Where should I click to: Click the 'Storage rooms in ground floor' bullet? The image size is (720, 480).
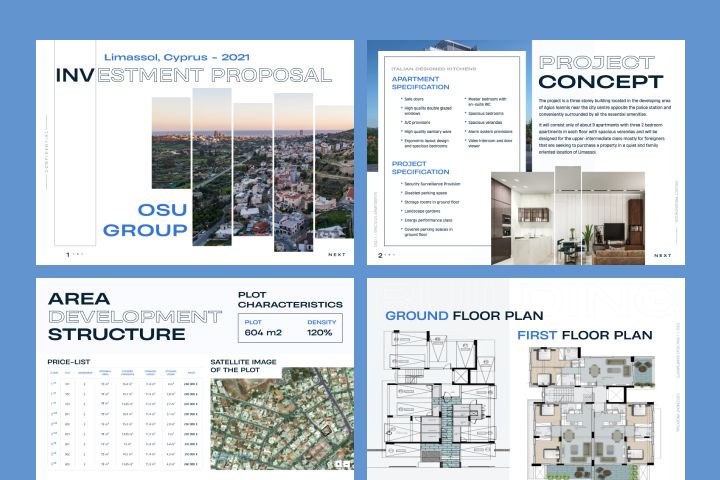pos(432,202)
